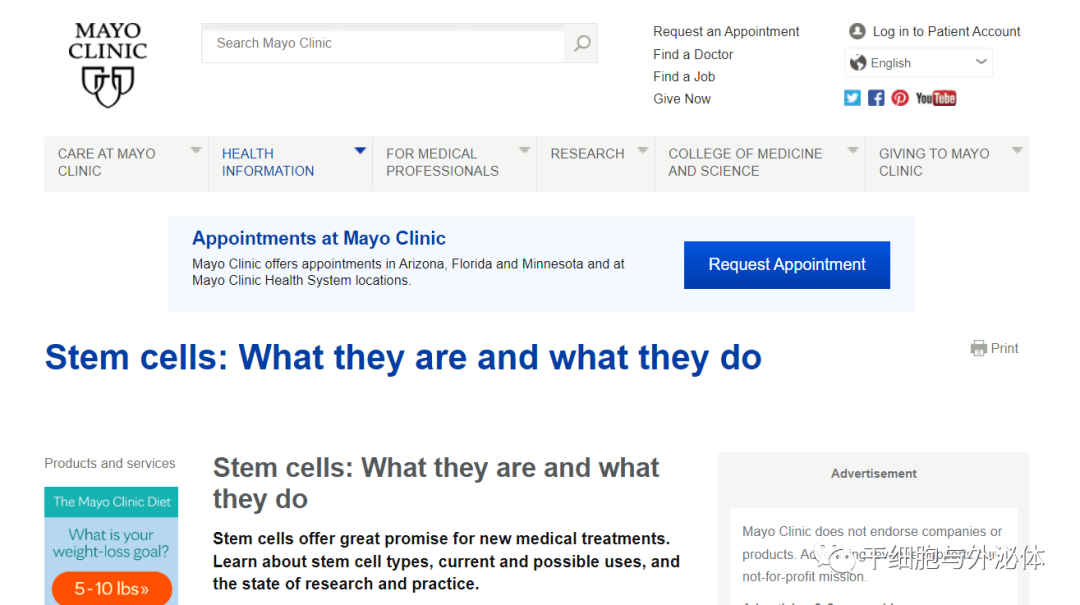
Task: Open Mayo Clinic's YouTube channel
Action: pos(935,98)
